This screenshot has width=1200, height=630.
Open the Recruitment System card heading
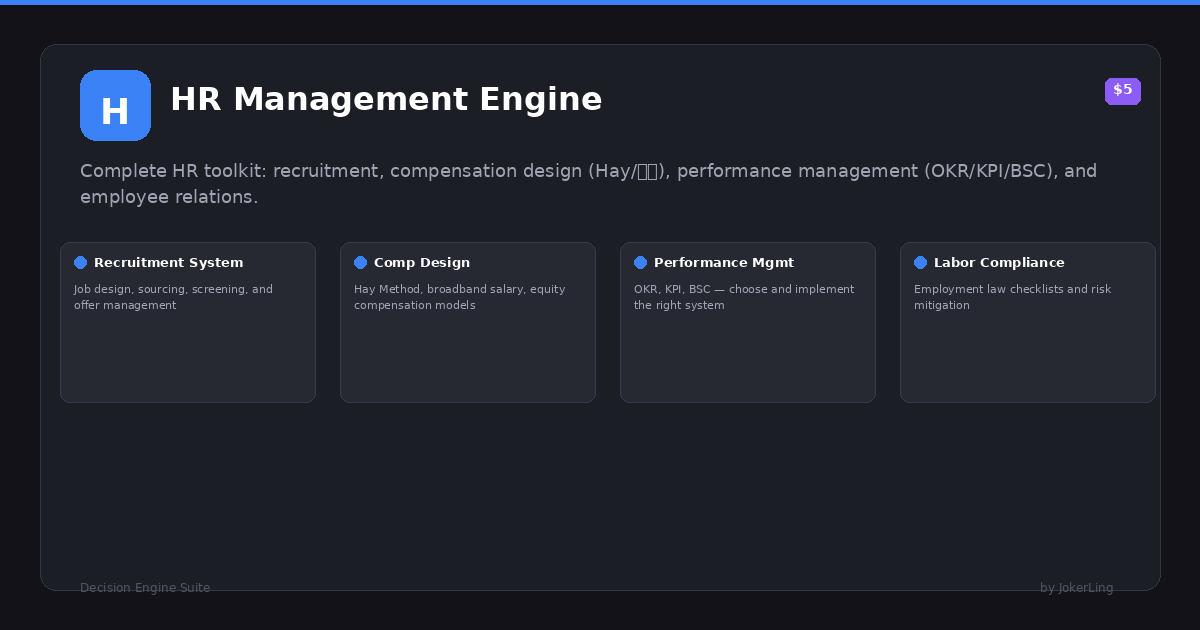(x=168, y=263)
